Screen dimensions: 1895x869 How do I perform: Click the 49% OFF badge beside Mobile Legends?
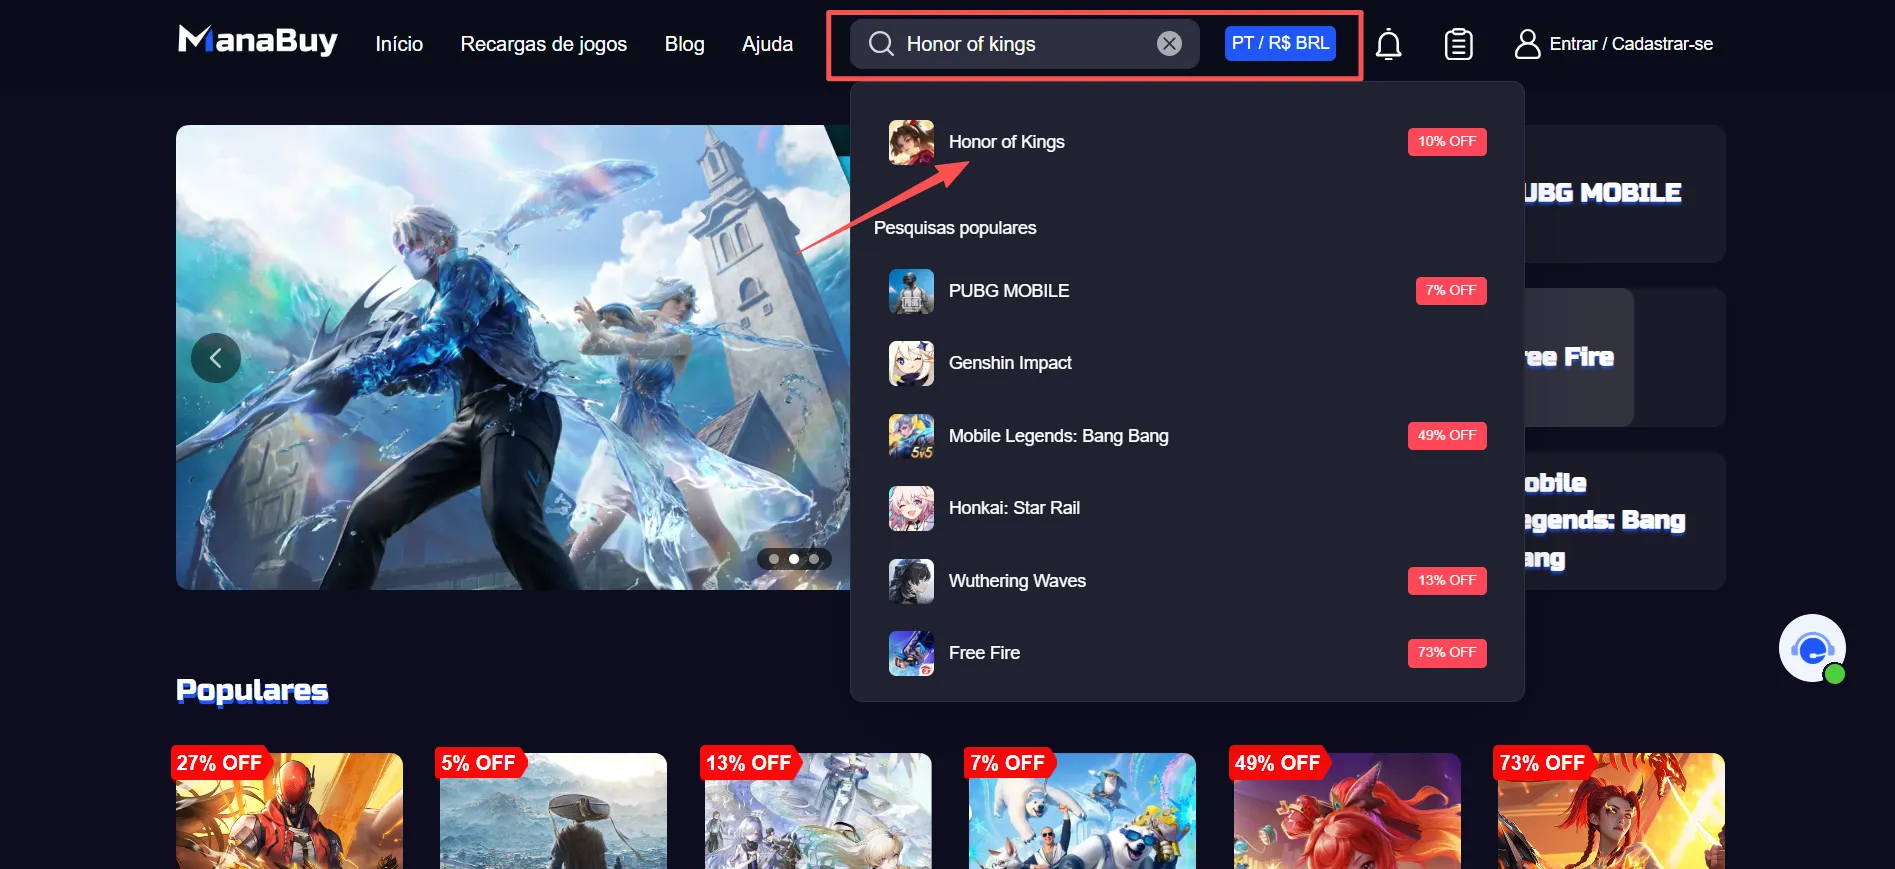(x=1447, y=436)
